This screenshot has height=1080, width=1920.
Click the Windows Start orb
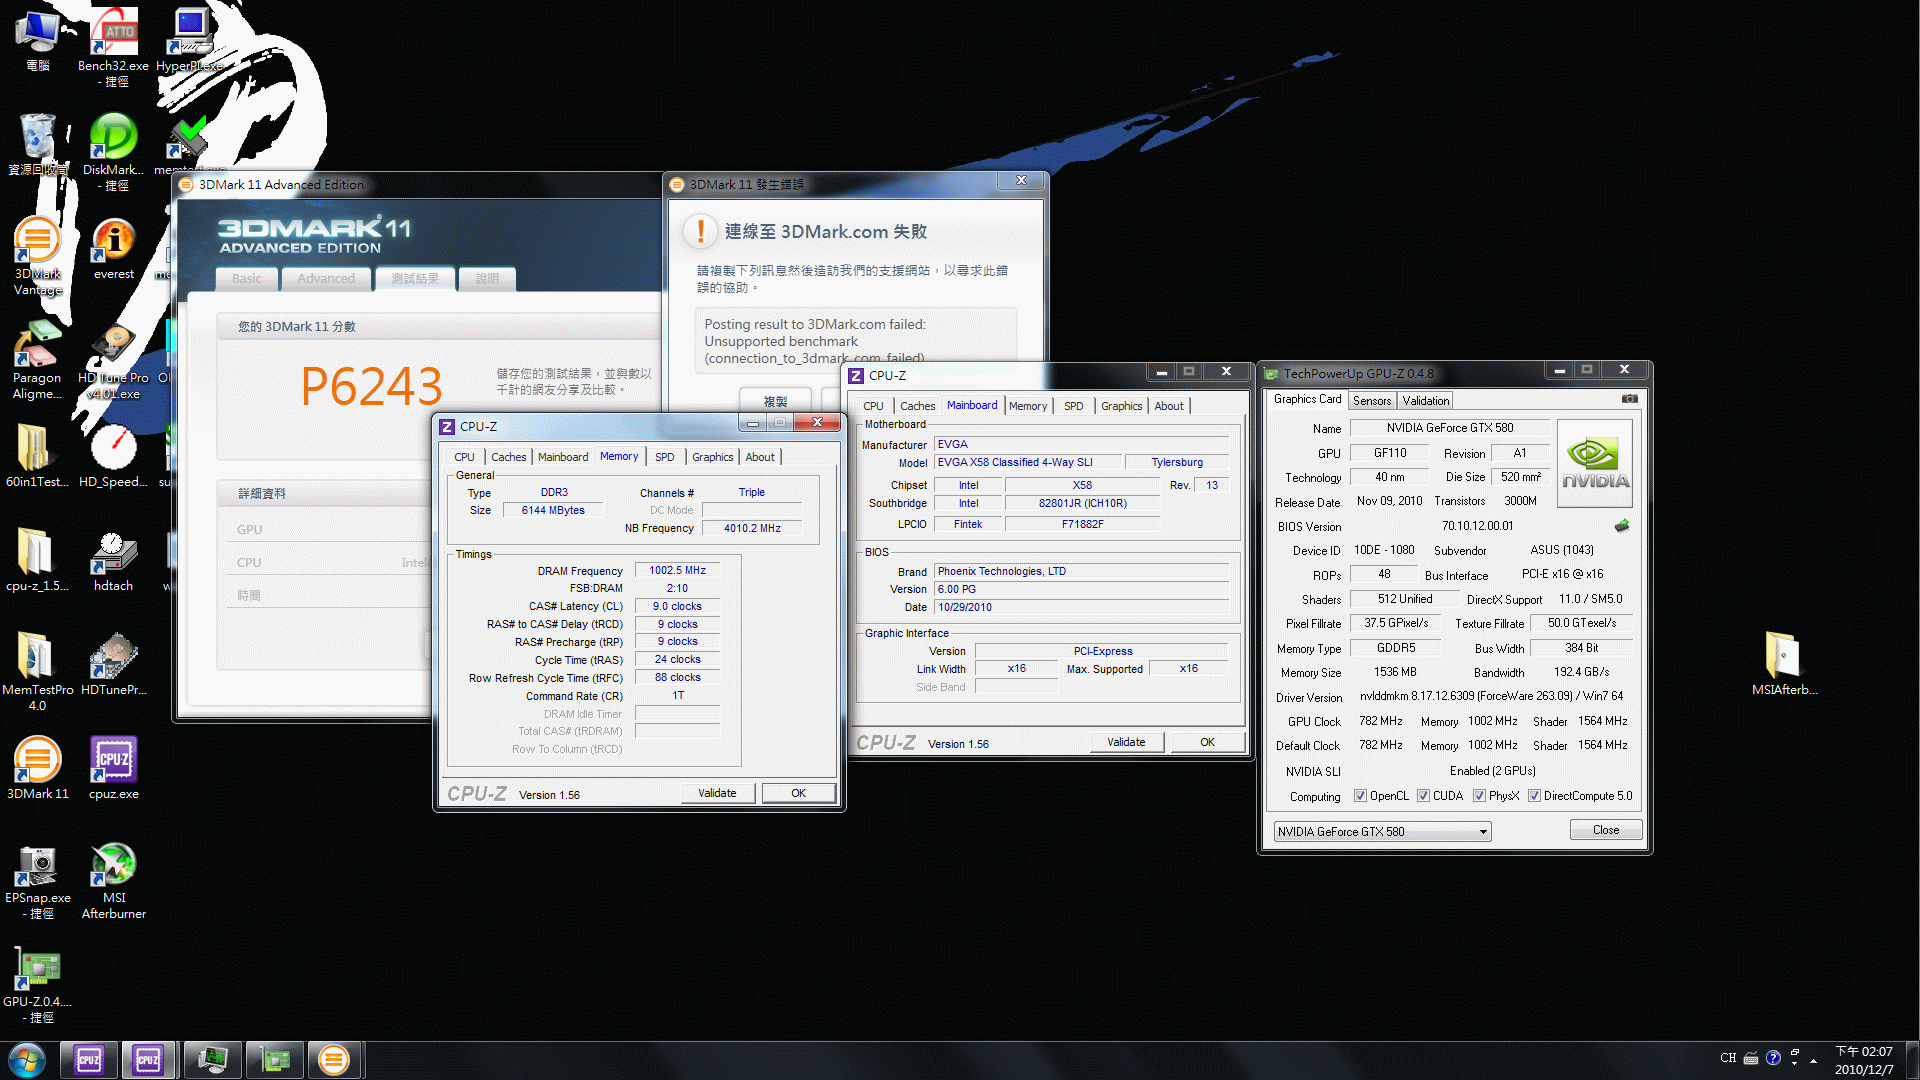pos(27,1060)
